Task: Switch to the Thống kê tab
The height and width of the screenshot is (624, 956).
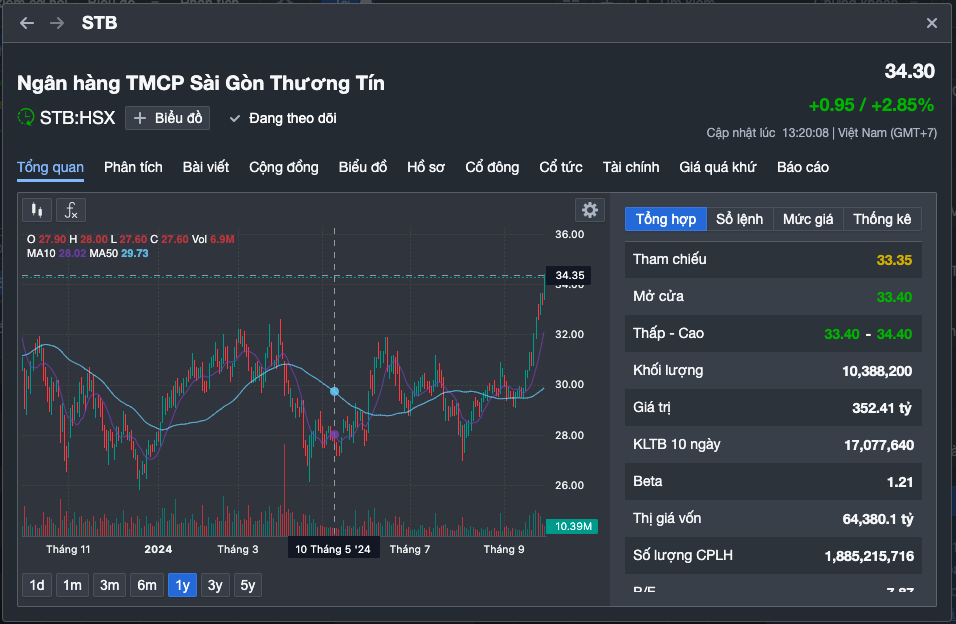Action: [882, 219]
